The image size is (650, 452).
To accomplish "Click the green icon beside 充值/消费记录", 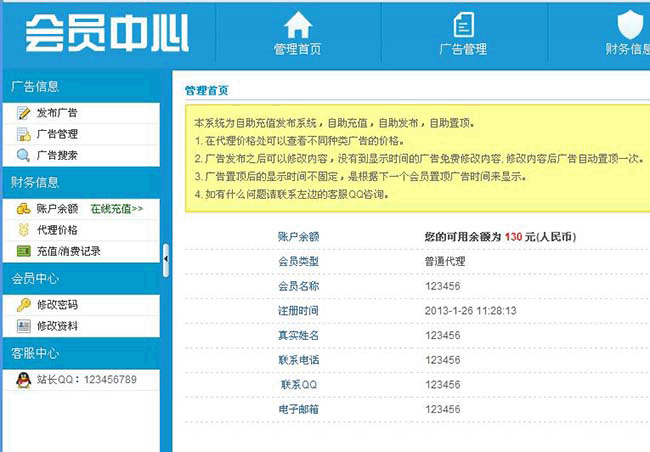I will [x=23, y=251].
